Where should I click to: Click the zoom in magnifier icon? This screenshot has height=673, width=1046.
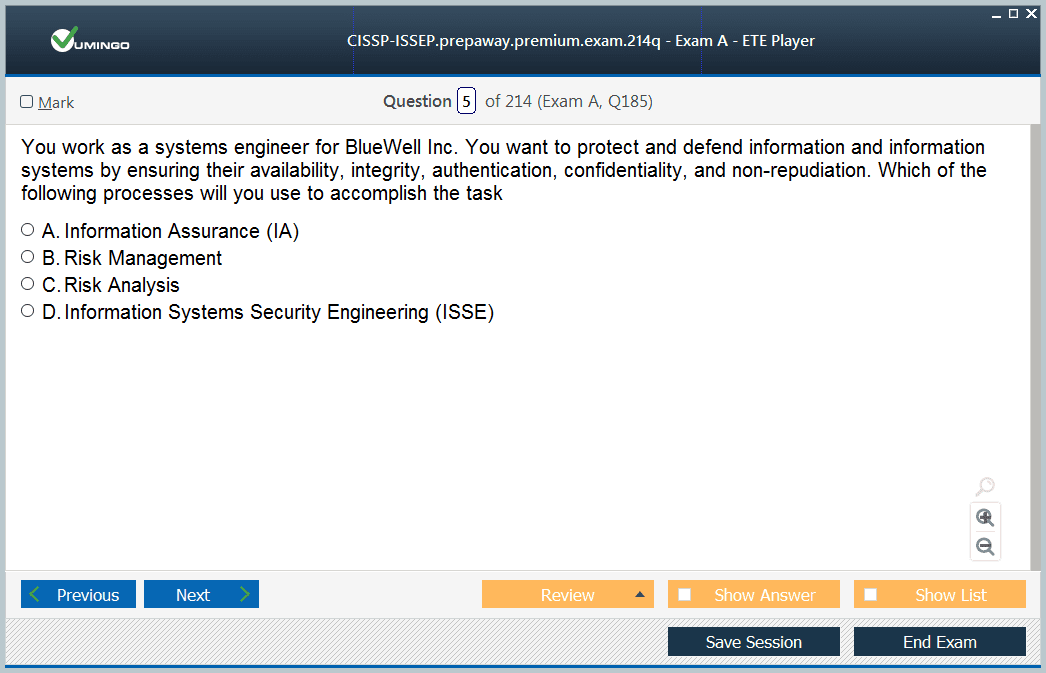click(x=985, y=518)
